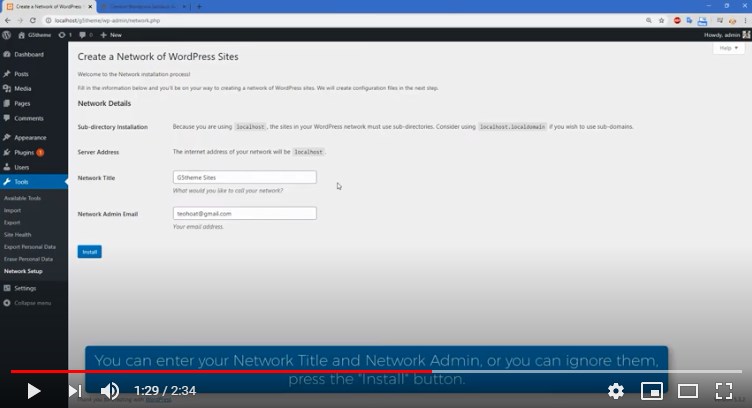This screenshot has height=408, width=752.
Task: Open Erase Personal Data link
Action: click(28, 259)
